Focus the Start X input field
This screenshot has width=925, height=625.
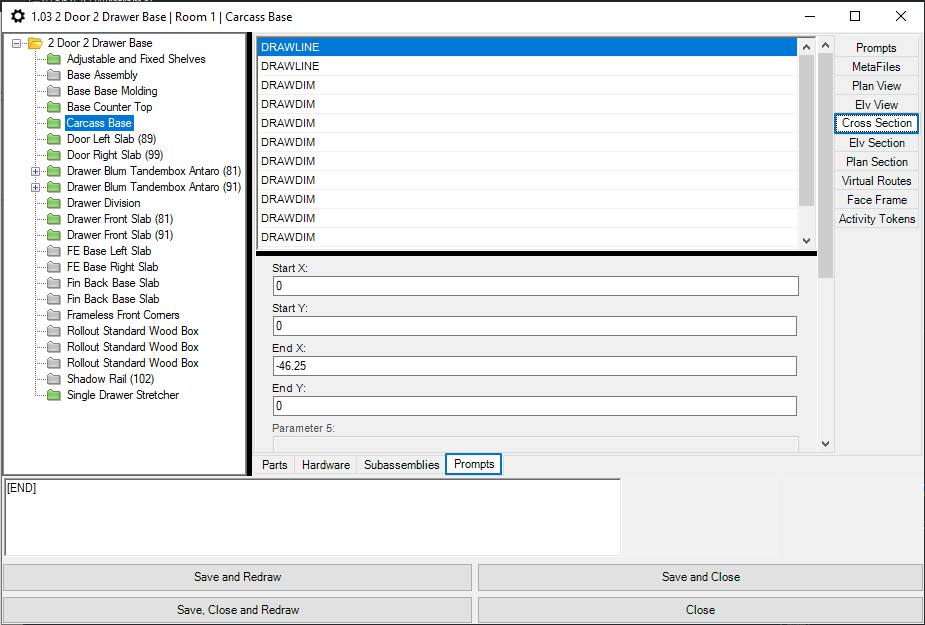coord(536,286)
